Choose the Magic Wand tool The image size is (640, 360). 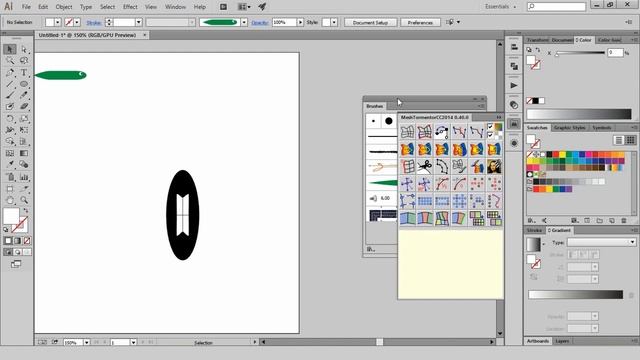(10, 61)
